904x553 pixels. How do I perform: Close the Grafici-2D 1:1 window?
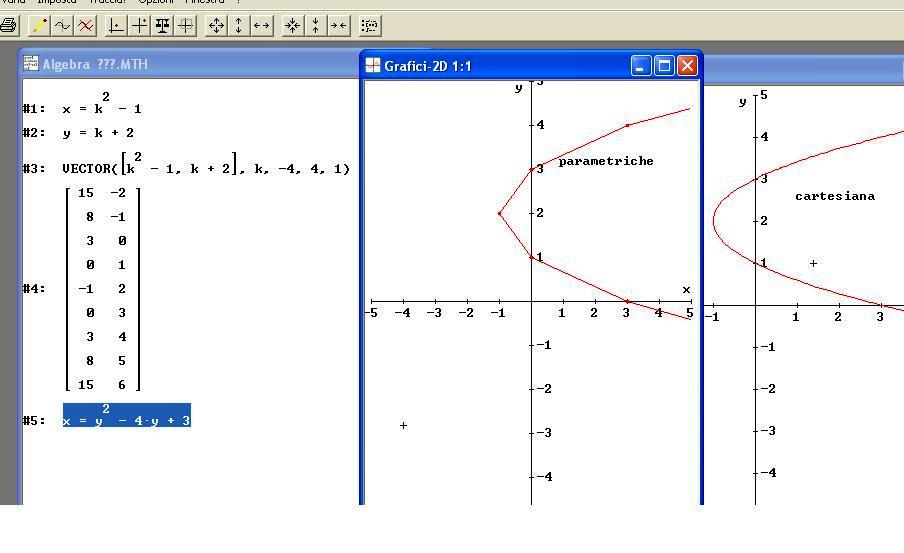coord(687,66)
